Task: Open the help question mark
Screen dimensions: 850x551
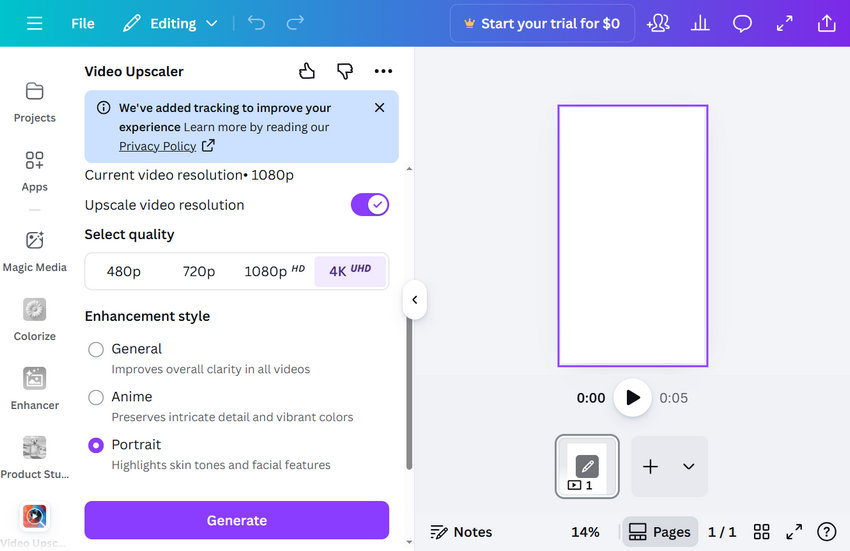Action: [827, 532]
